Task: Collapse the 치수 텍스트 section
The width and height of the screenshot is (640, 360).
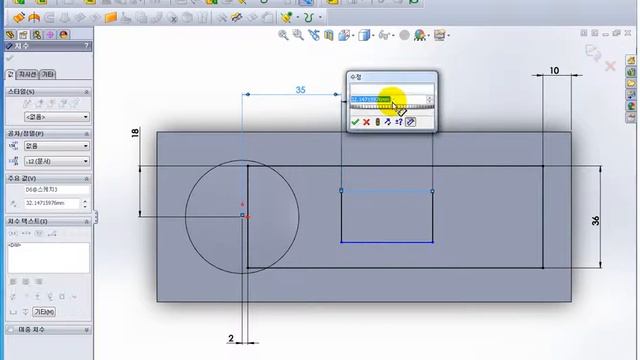Action: (x=86, y=221)
